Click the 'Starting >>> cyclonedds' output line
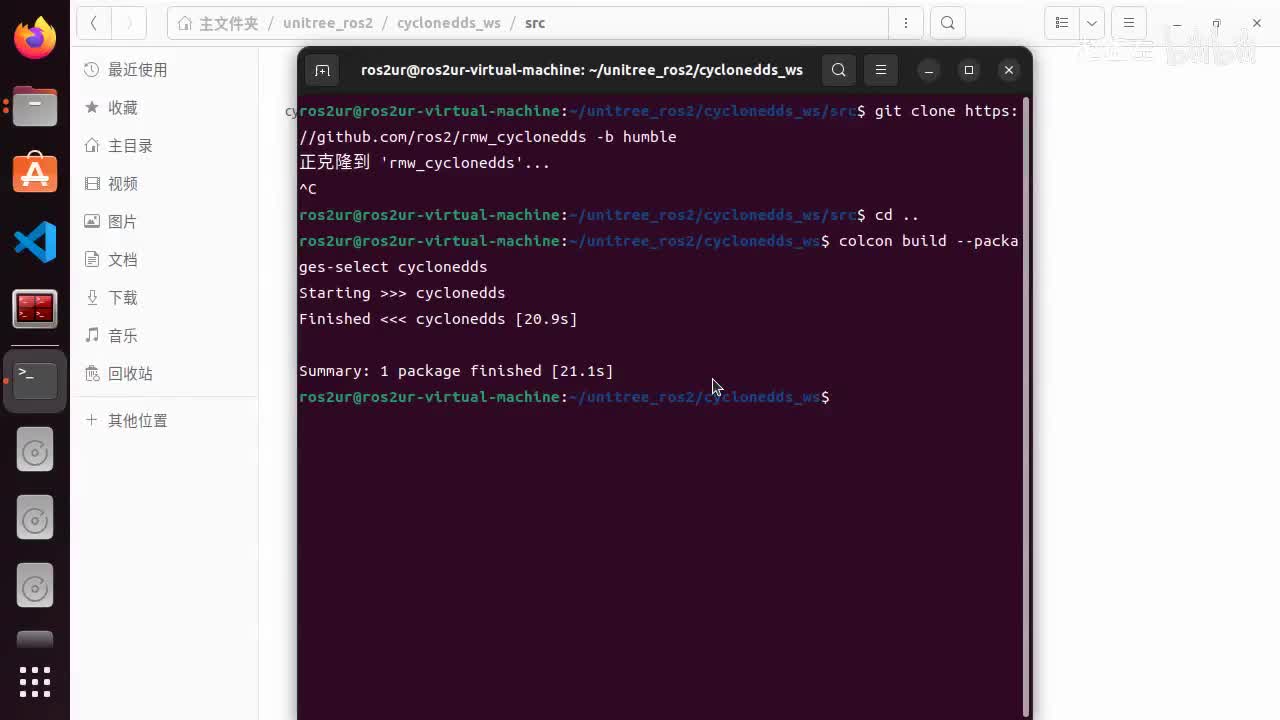Viewport: 1280px width, 720px height. pos(402,293)
